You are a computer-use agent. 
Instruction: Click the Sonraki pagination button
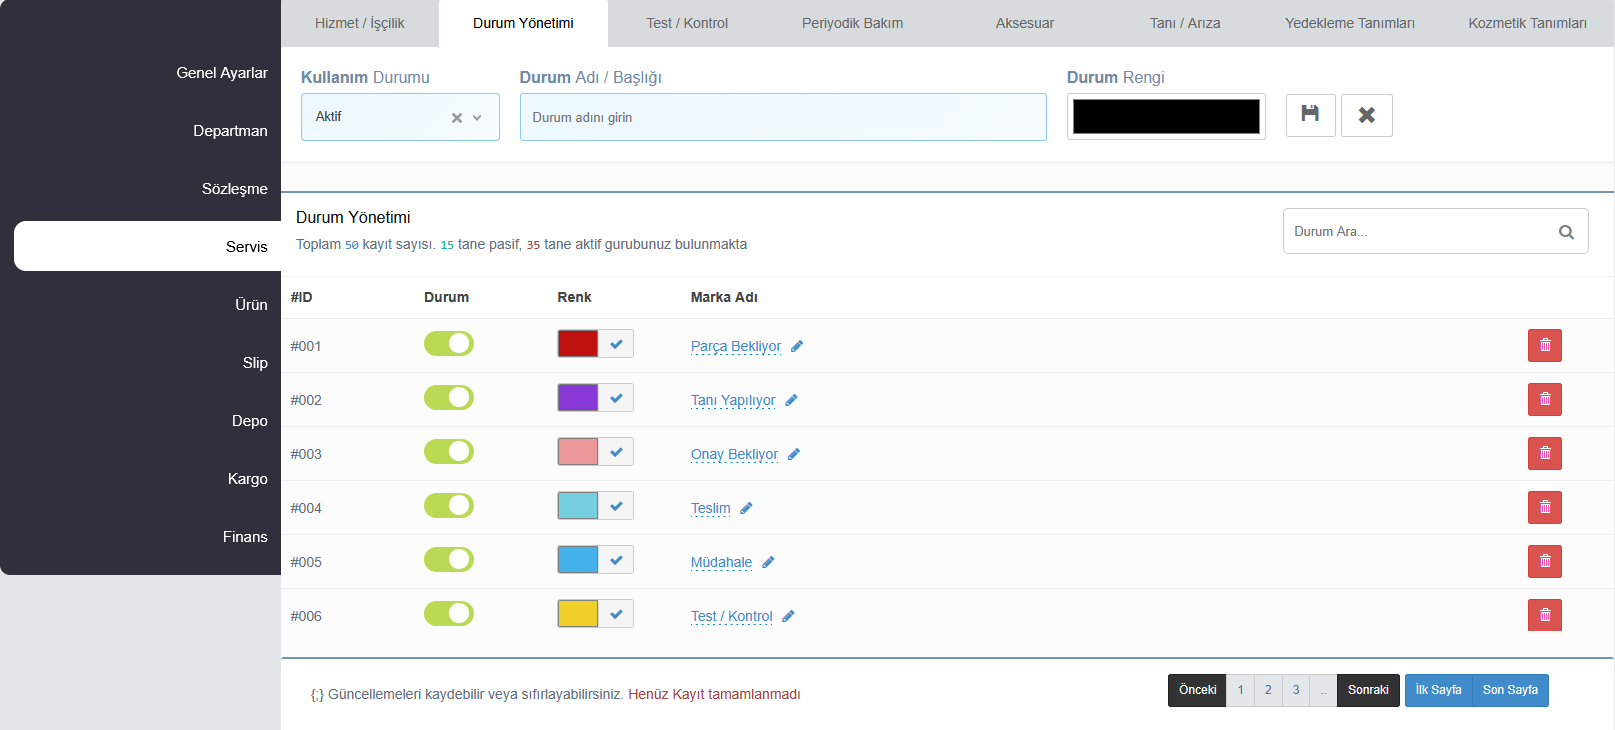click(x=1368, y=690)
